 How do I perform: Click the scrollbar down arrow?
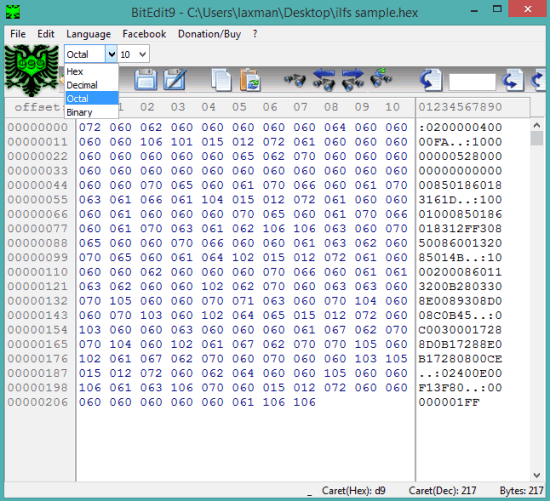[537, 475]
